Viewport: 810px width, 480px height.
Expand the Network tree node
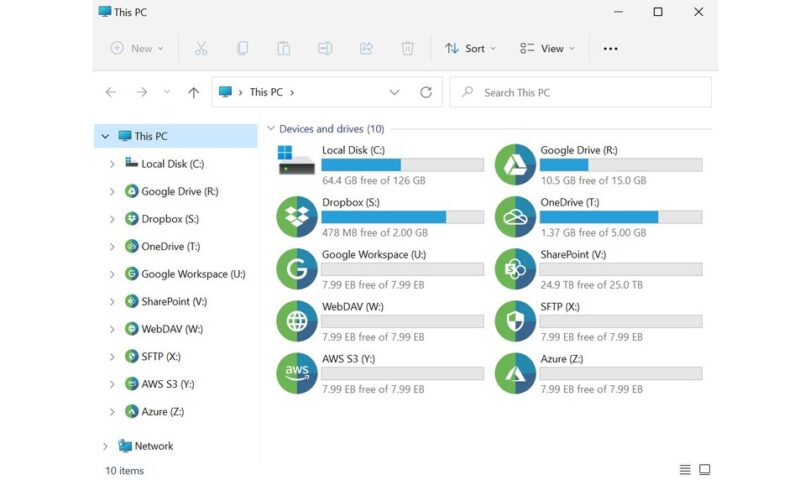coord(105,446)
